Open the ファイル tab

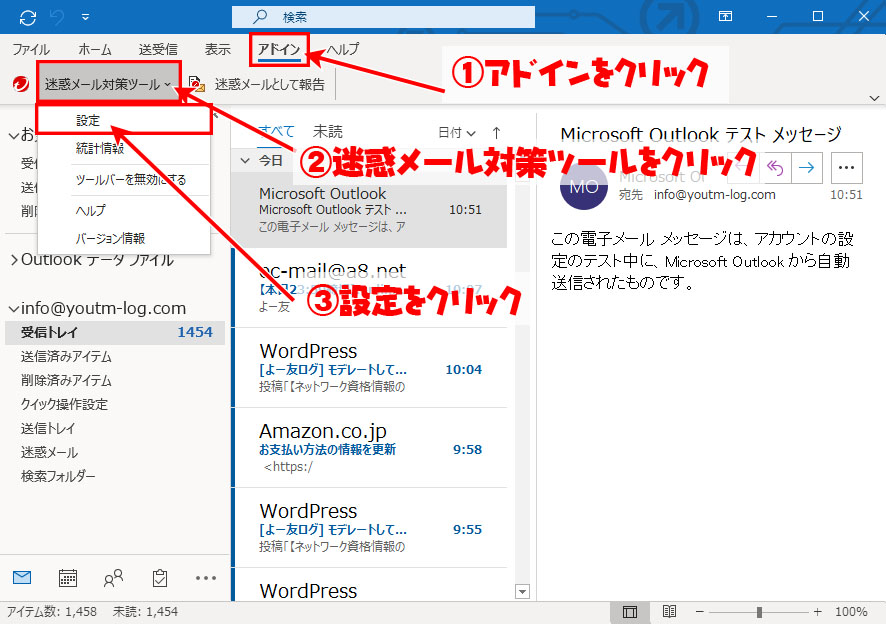(x=31, y=50)
